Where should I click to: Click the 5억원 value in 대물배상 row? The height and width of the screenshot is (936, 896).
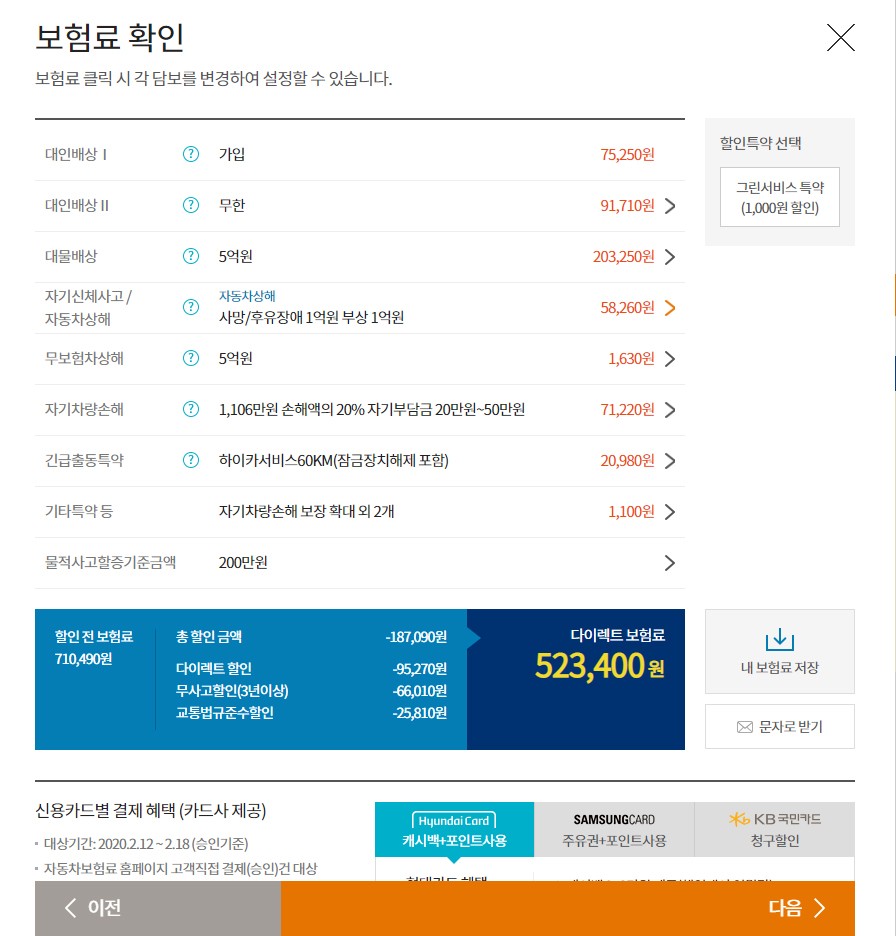[x=235, y=257]
